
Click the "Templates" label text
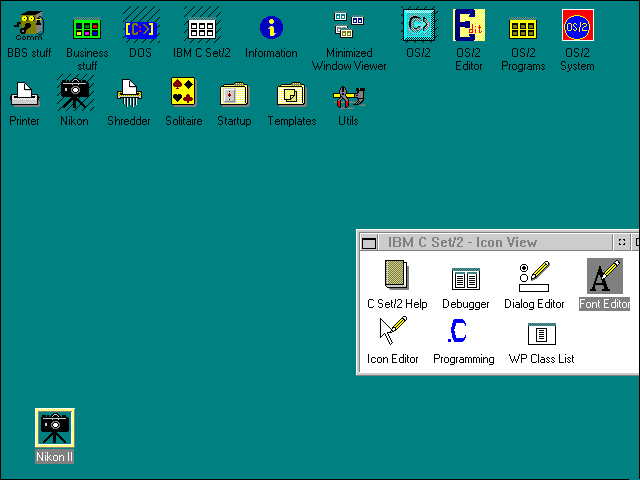(292, 121)
